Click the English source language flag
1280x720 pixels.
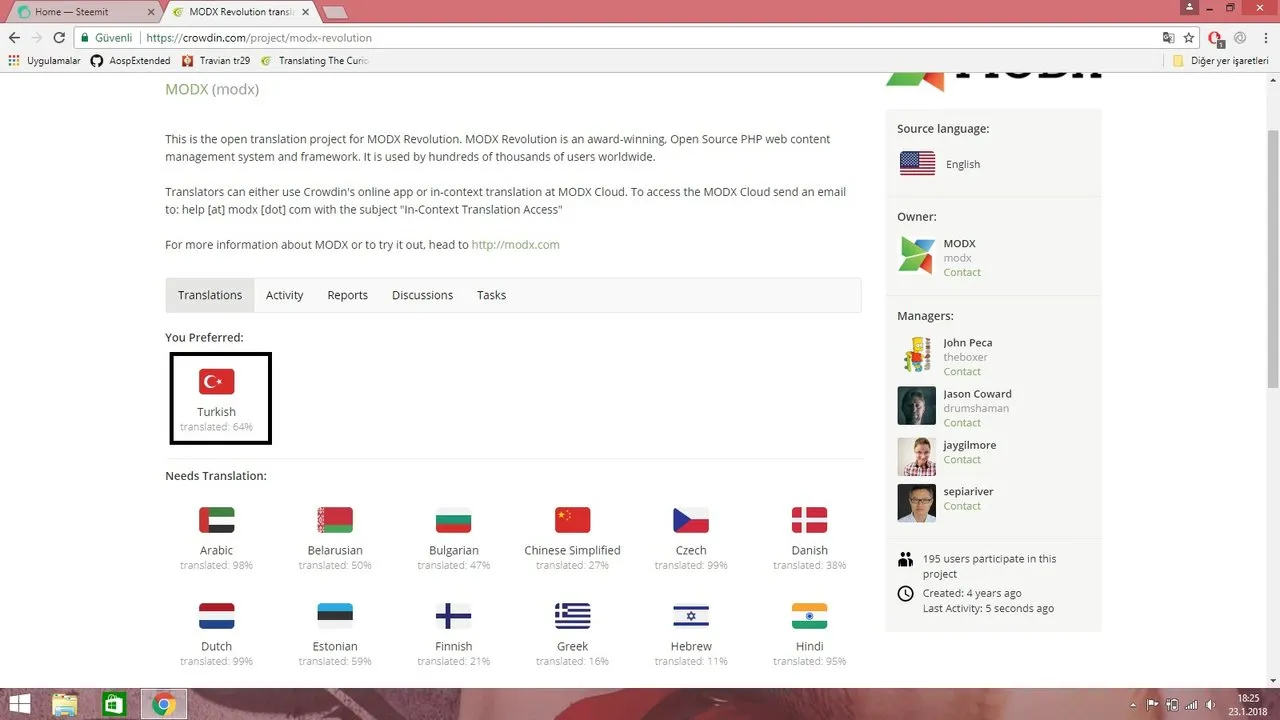pyautogui.click(x=917, y=163)
